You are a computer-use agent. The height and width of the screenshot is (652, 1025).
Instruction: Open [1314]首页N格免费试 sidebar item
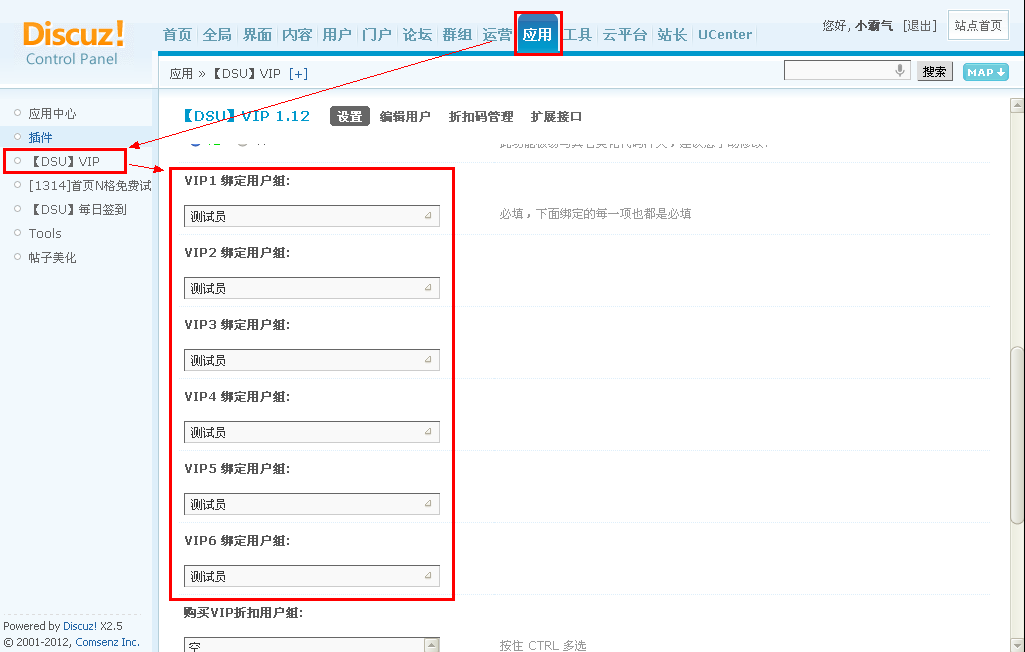click(x=90, y=186)
